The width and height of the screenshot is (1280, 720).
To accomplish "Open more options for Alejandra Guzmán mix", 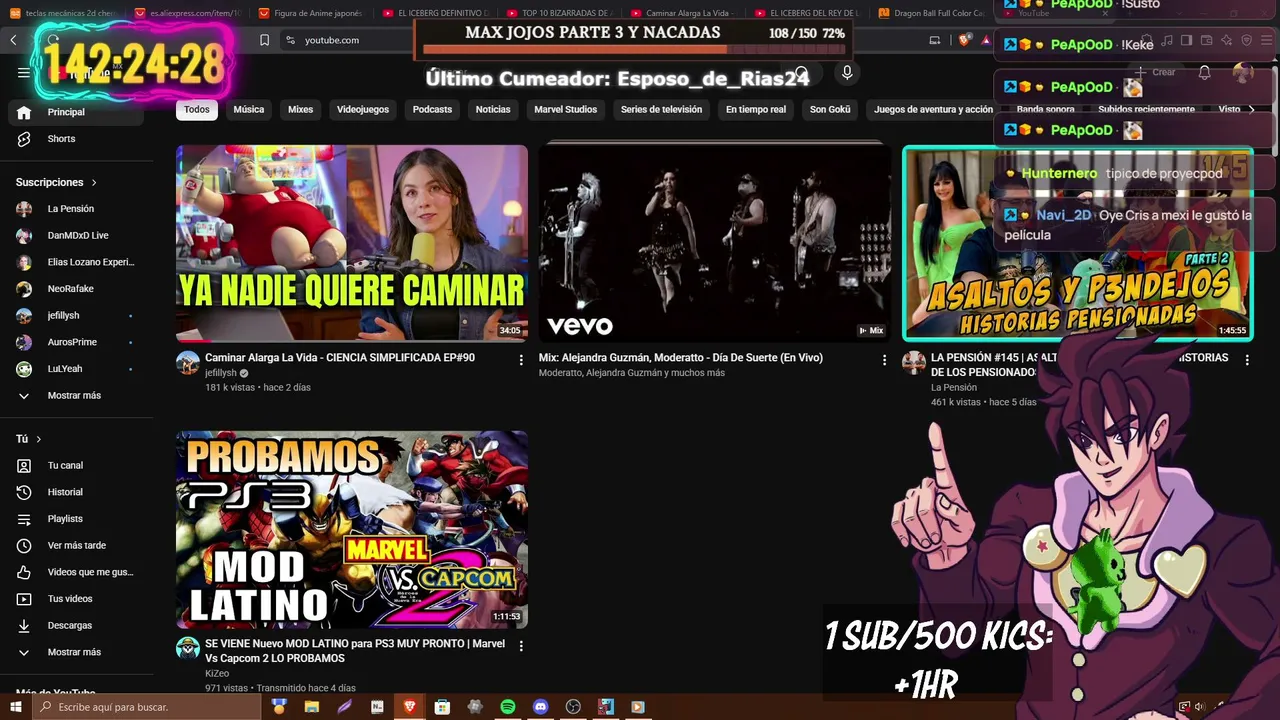I will click(x=884, y=360).
